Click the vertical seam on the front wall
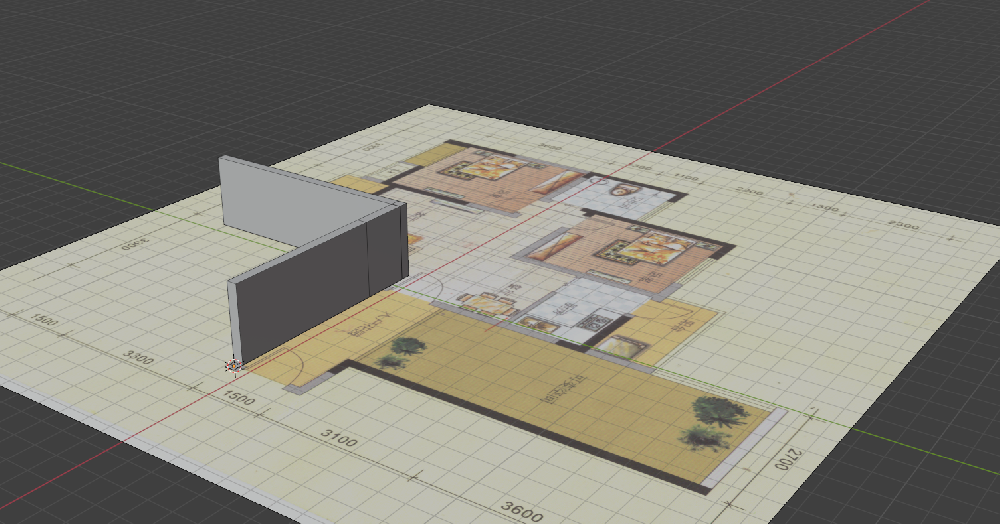Screen dimensions: 1000x524 tap(367, 262)
